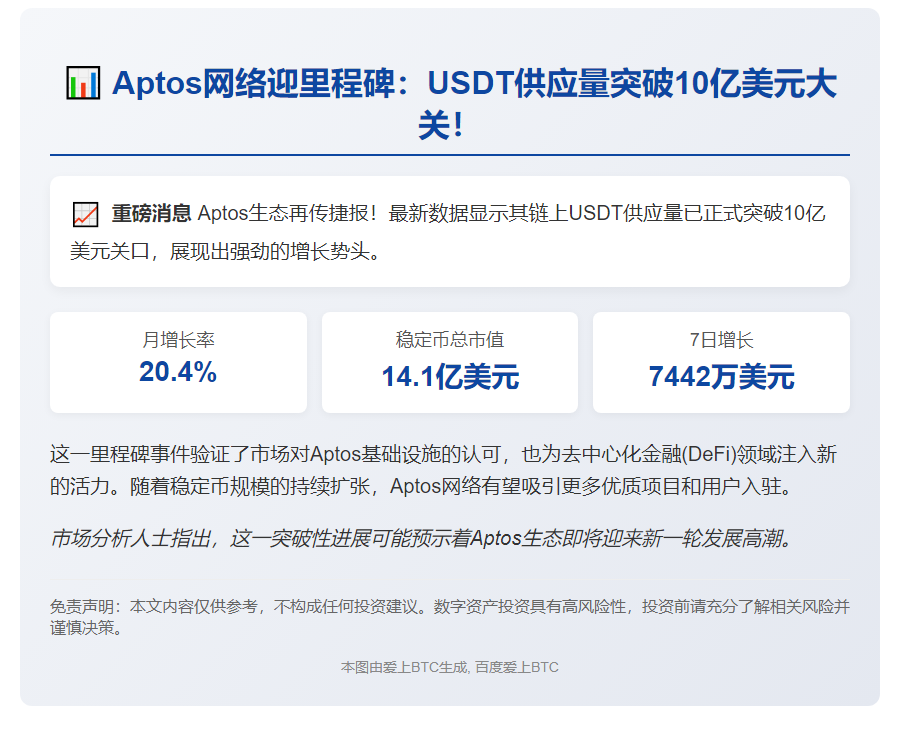
Task: Click the '7442万美元' value
Action: [x=721, y=377]
